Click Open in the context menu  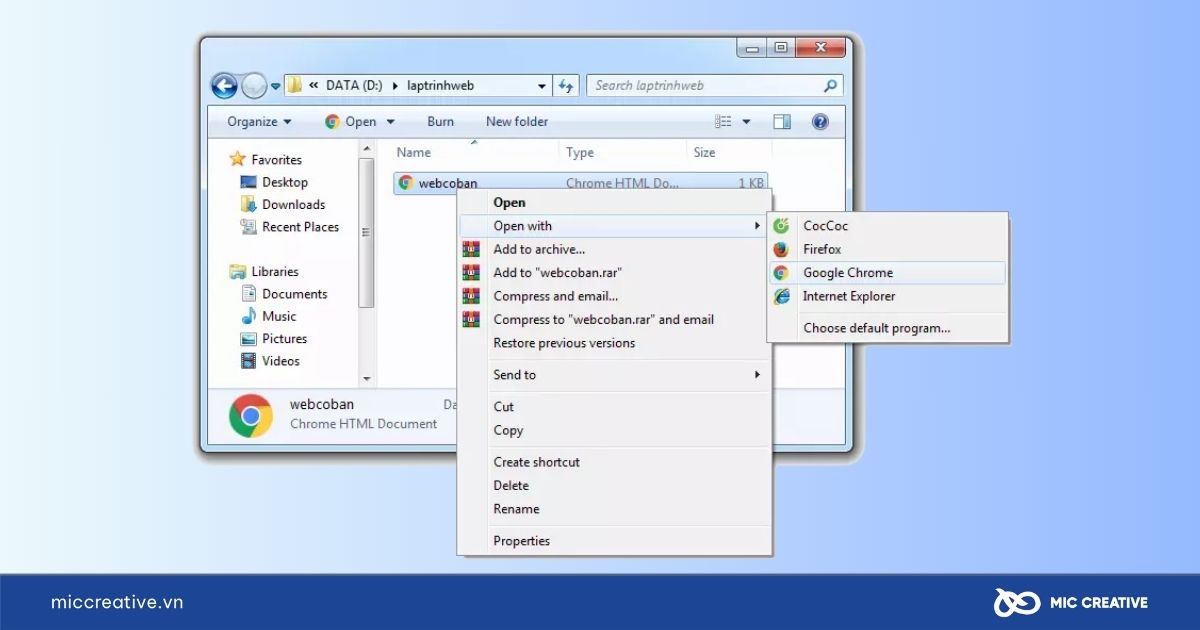coord(614,203)
